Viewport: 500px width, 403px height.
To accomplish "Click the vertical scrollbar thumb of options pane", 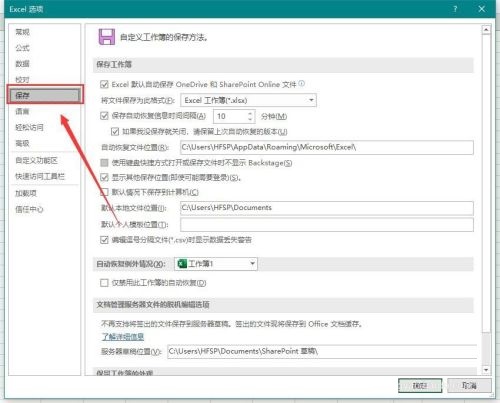I will 486,183.
